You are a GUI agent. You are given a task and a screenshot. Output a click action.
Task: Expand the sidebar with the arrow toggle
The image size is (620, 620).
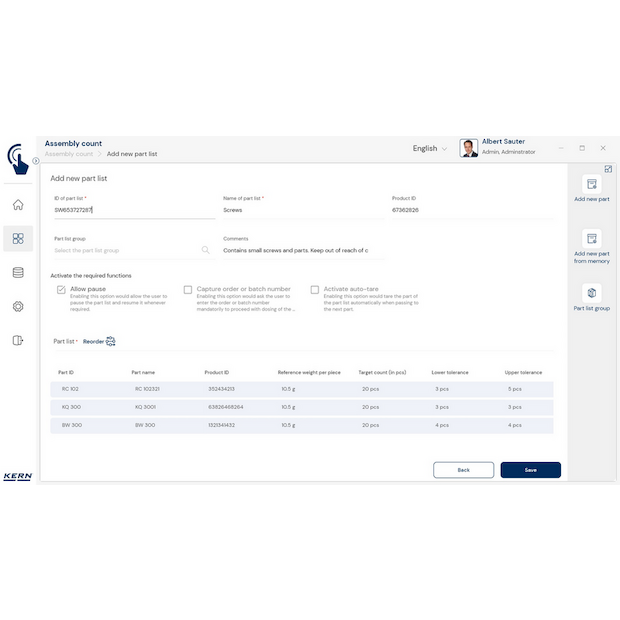pyautogui.click(x=36, y=161)
